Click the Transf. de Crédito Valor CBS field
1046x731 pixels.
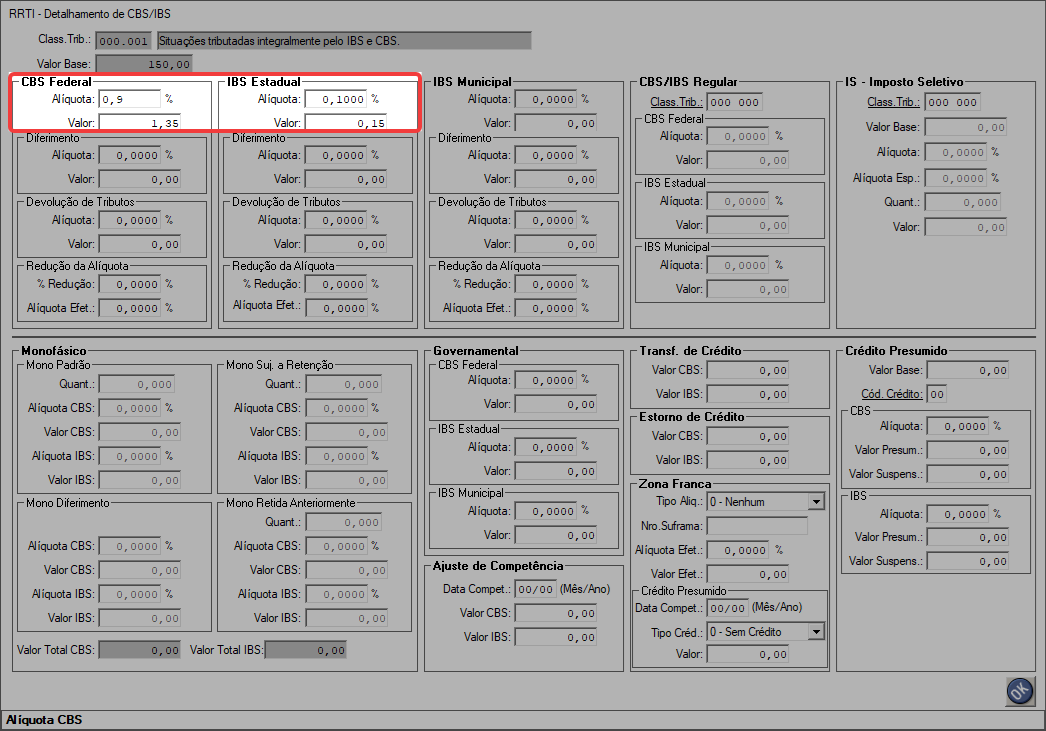748,370
